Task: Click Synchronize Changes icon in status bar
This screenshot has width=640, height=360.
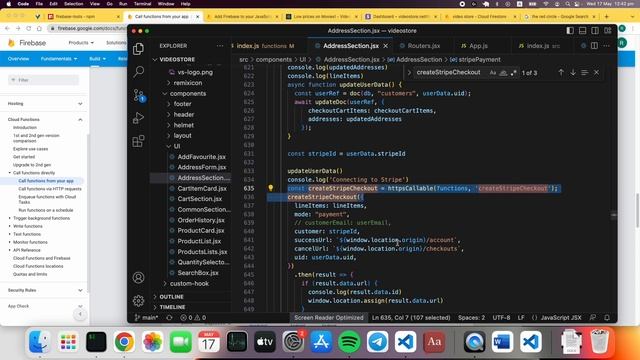Action: [x=169, y=318]
